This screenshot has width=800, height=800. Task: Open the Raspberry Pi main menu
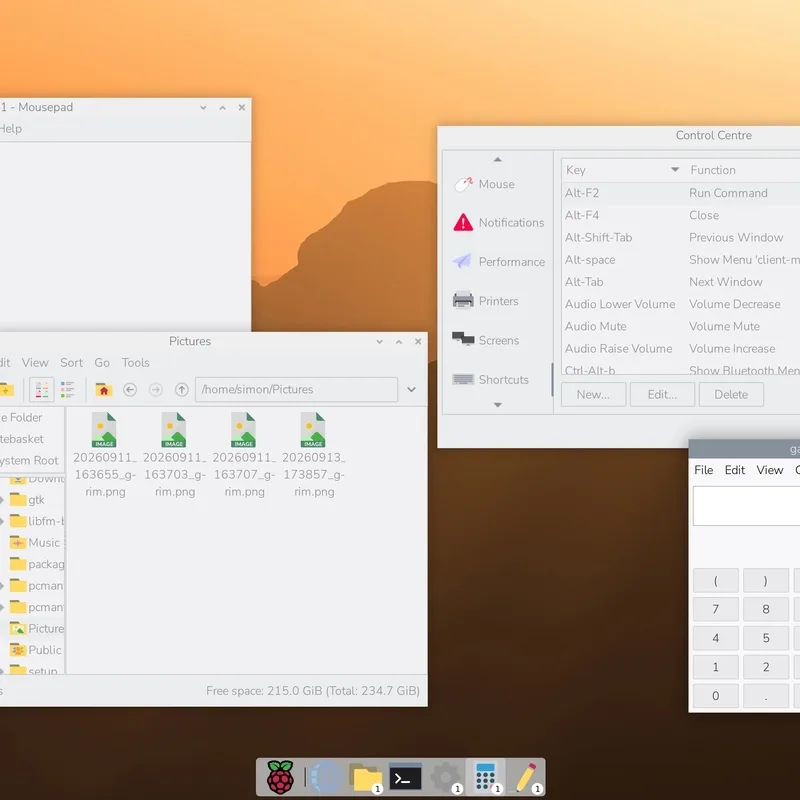[x=280, y=777]
